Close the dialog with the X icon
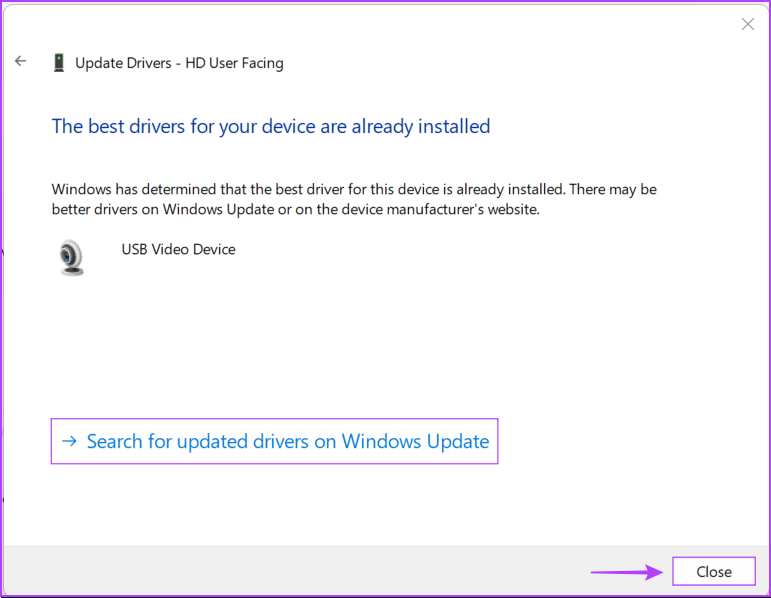 748,24
